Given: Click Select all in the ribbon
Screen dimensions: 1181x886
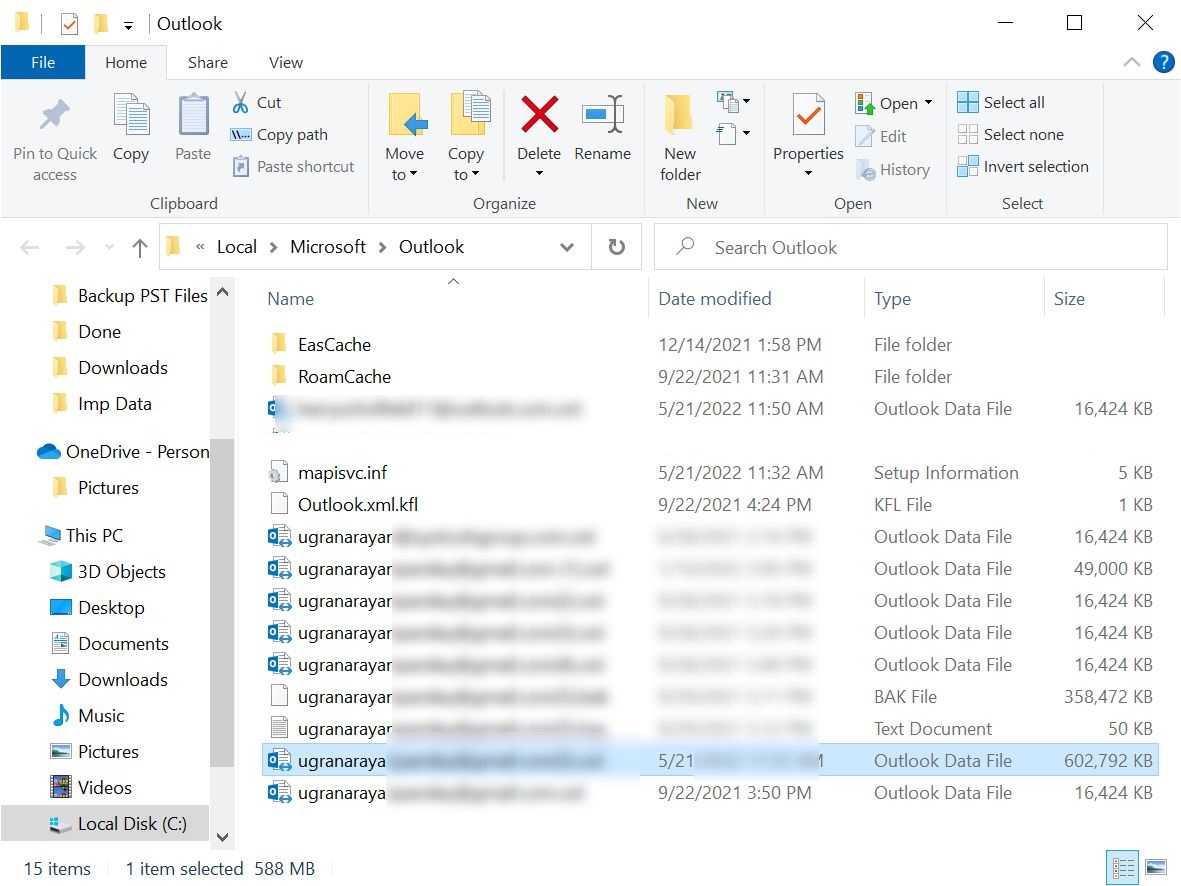Looking at the screenshot, I should [x=1001, y=102].
